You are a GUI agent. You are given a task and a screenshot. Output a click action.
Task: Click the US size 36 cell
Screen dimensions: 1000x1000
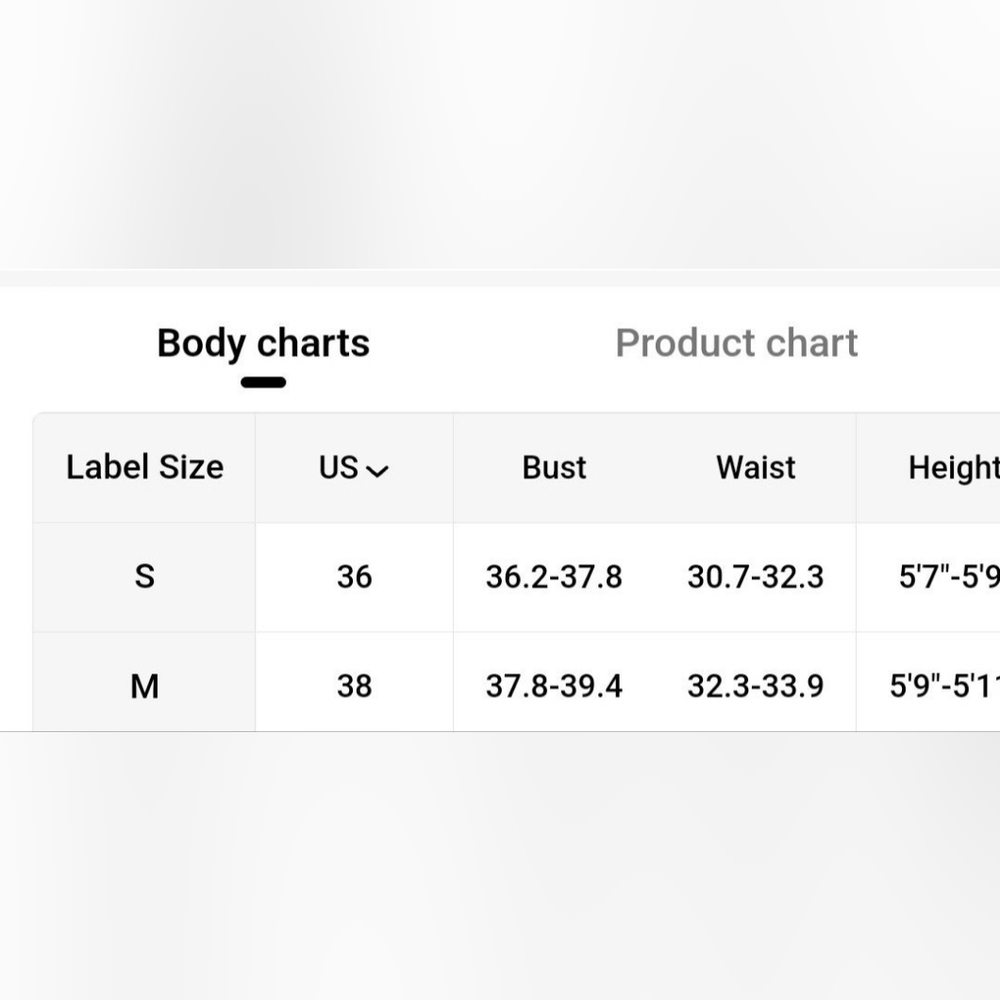coord(354,577)
